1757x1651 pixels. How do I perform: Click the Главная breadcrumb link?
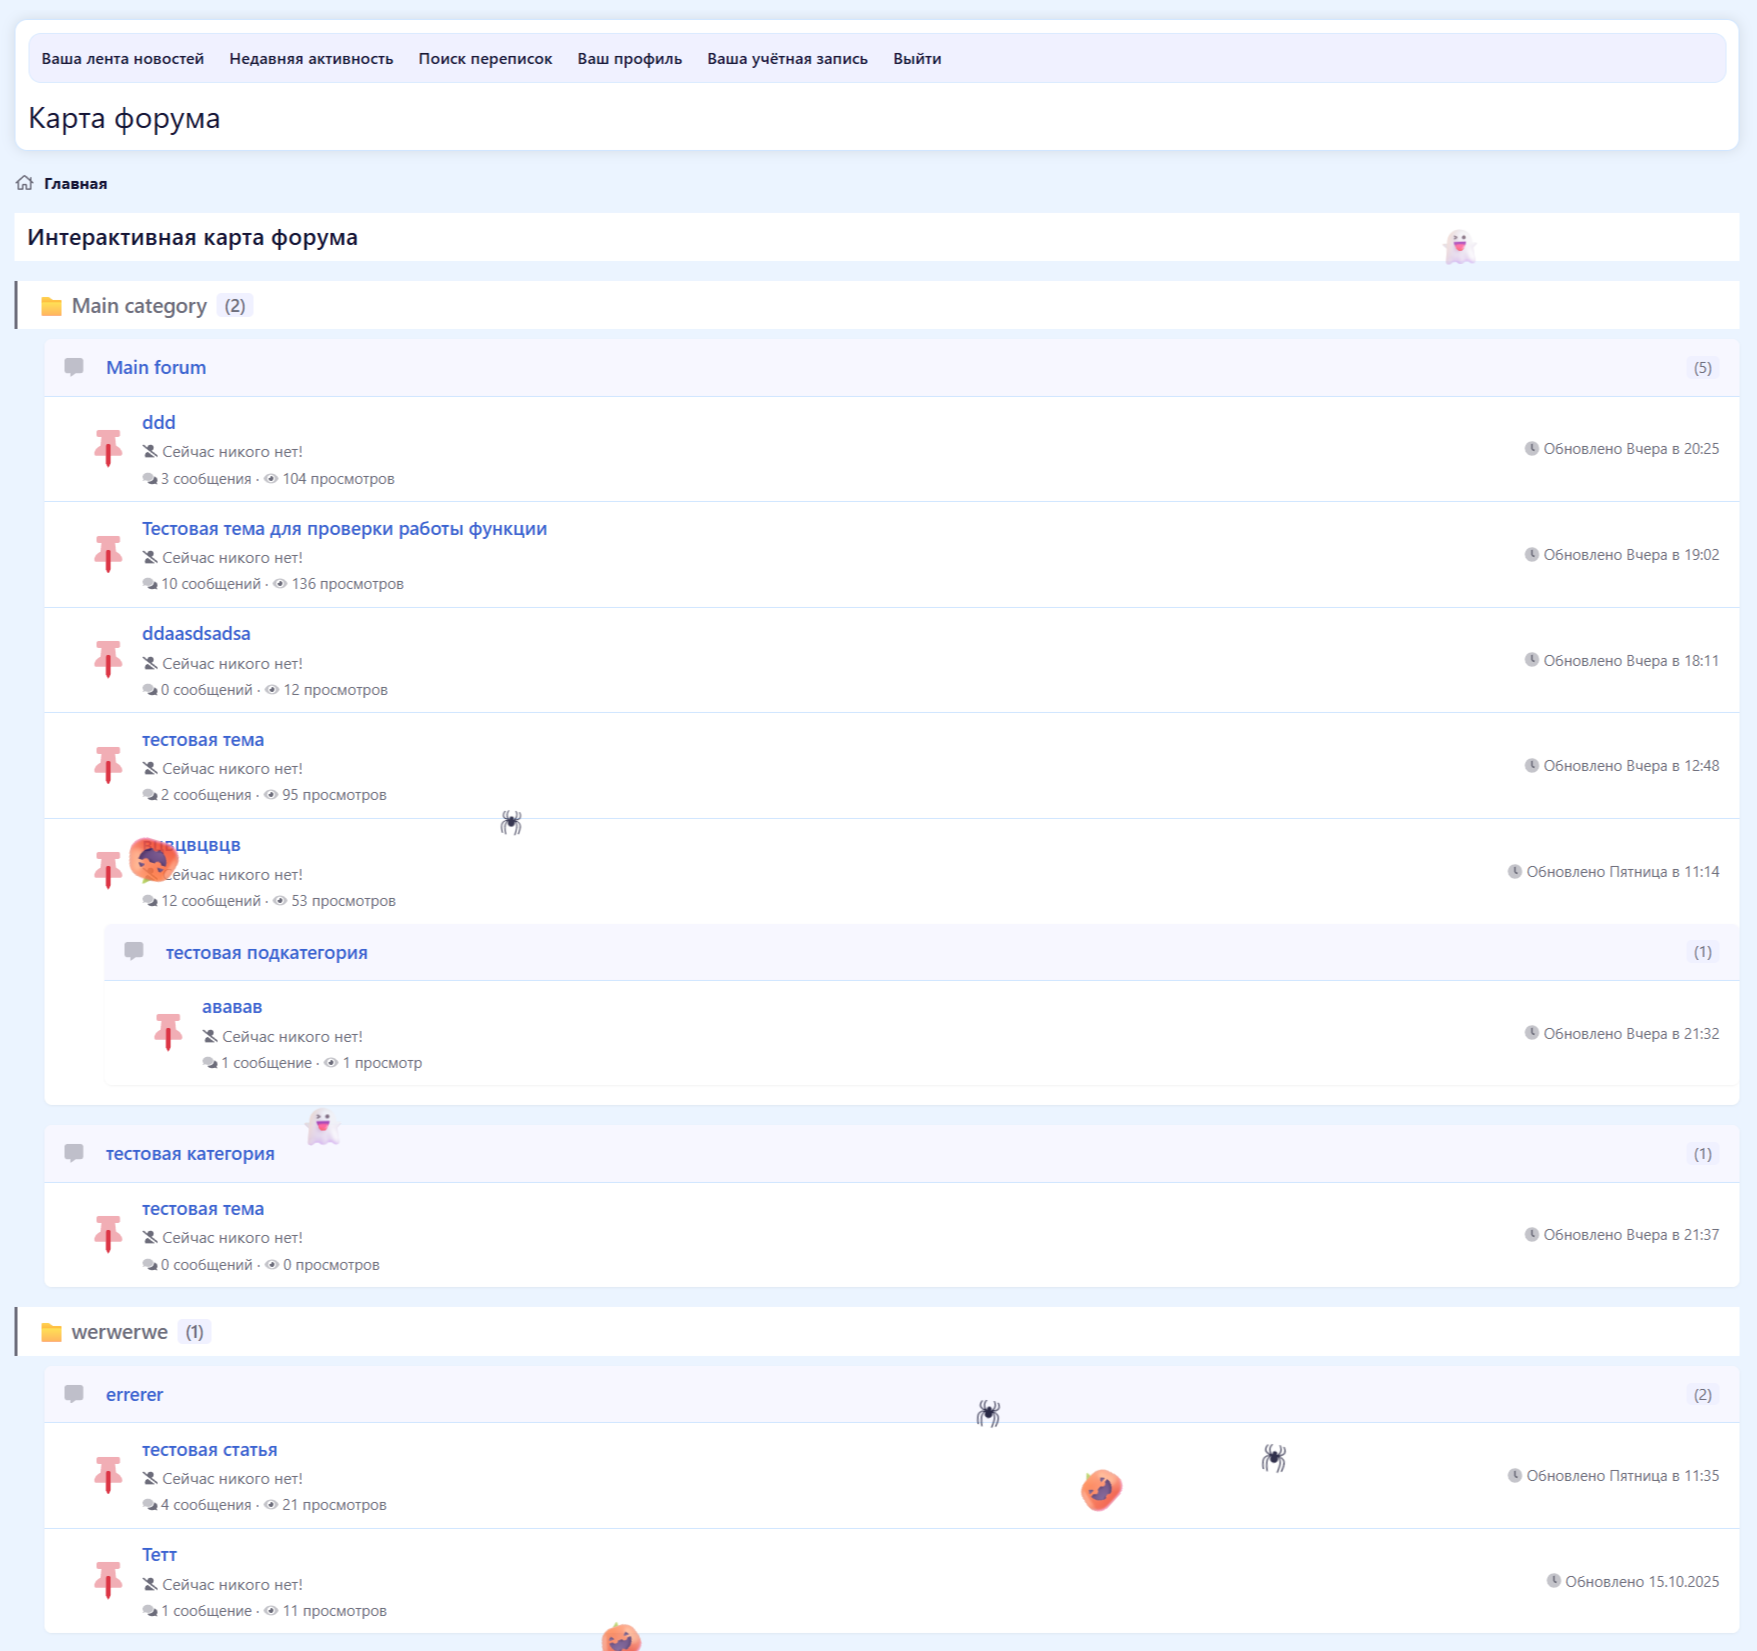(75, 184)
